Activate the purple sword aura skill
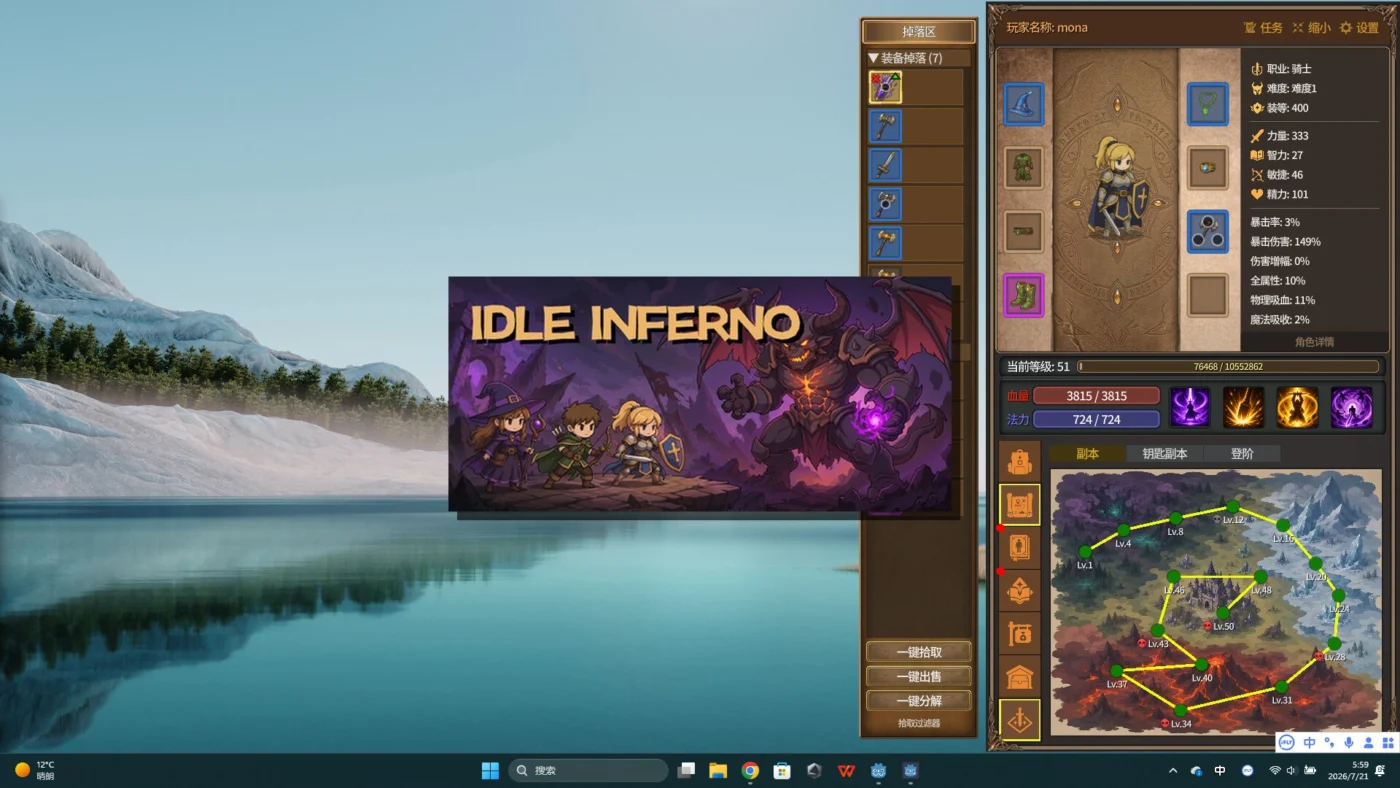The height and width of the screenshot is (788, 1400). coord(1190,407)
